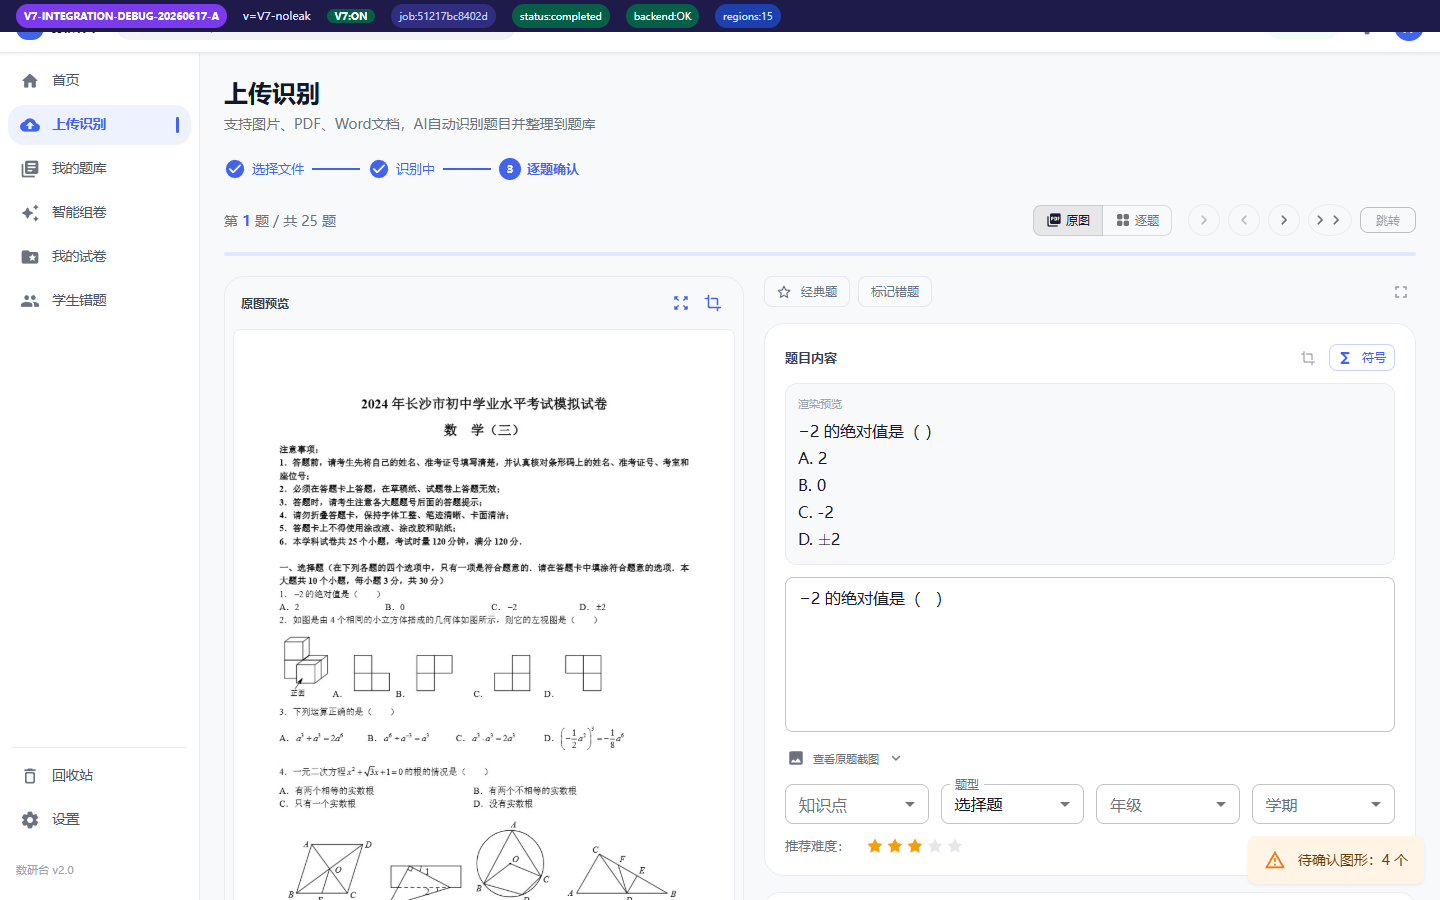
Task: Click into the question text editor
Action: tap(1090, 654)
